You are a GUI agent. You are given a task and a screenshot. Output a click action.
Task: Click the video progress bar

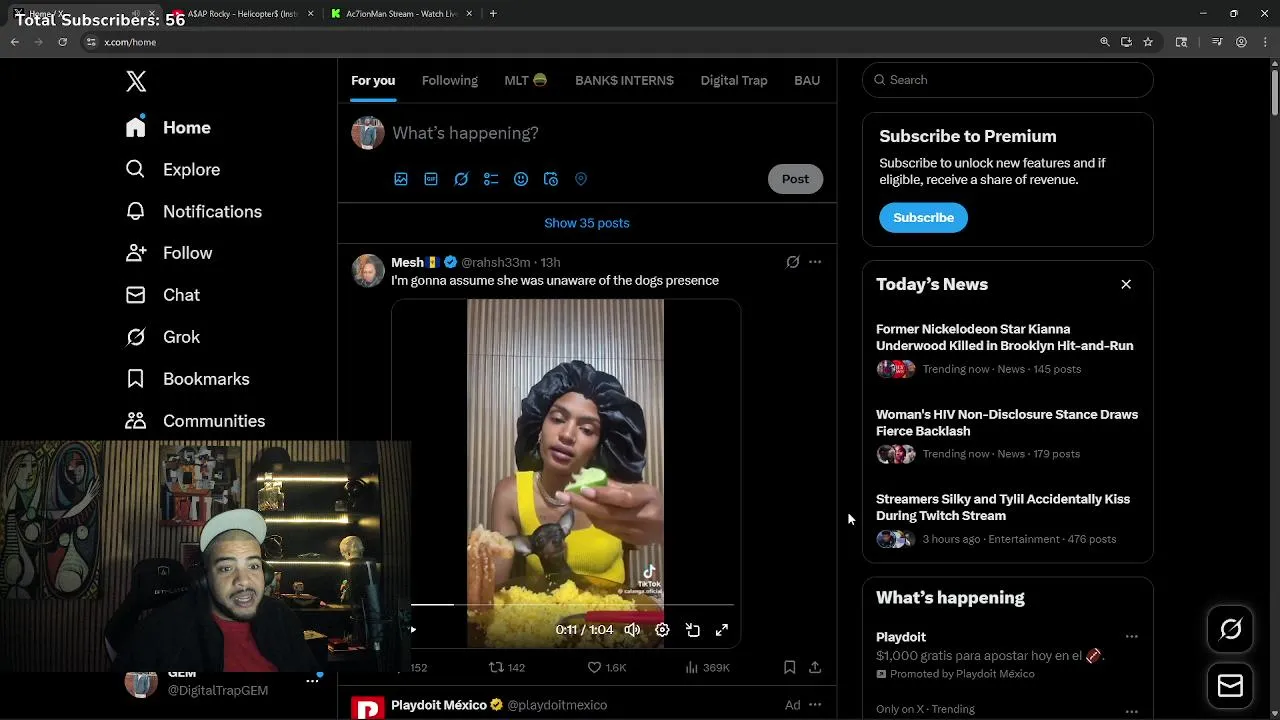click(x=573, y=605)
